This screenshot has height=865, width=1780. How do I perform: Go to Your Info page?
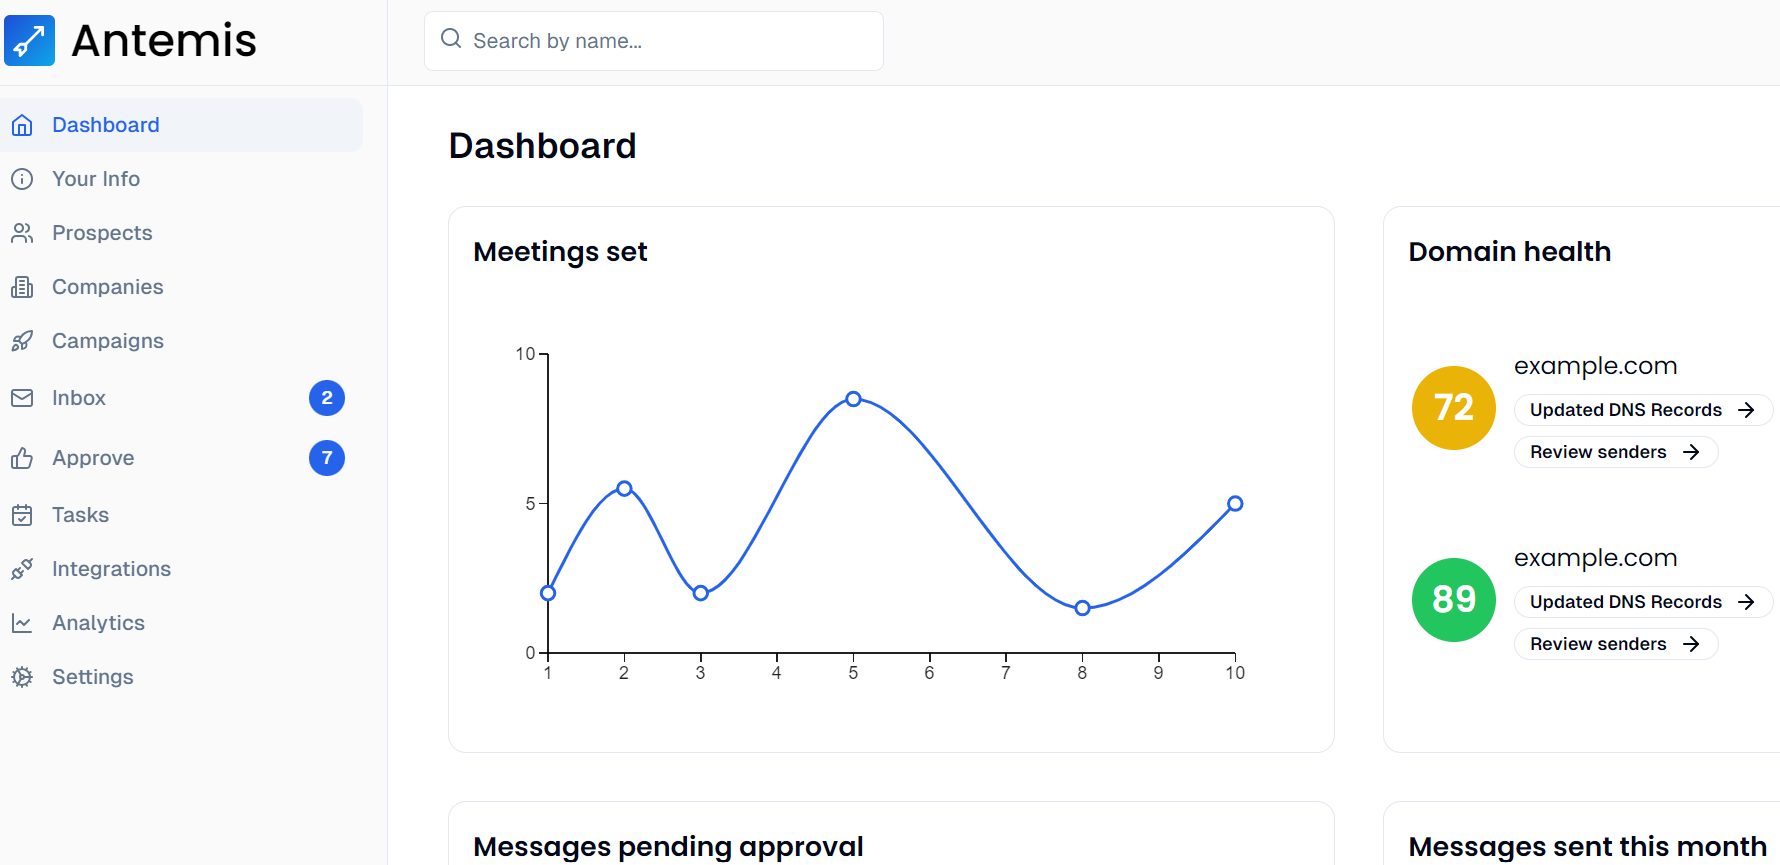96,179
